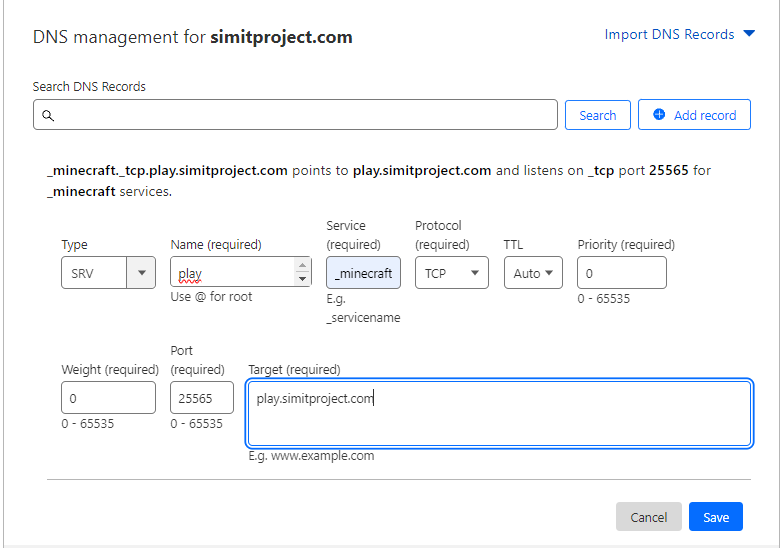Click the magnifier icon in search box
The height and width of the screenshot is (548, 780).
pos(48,115)
